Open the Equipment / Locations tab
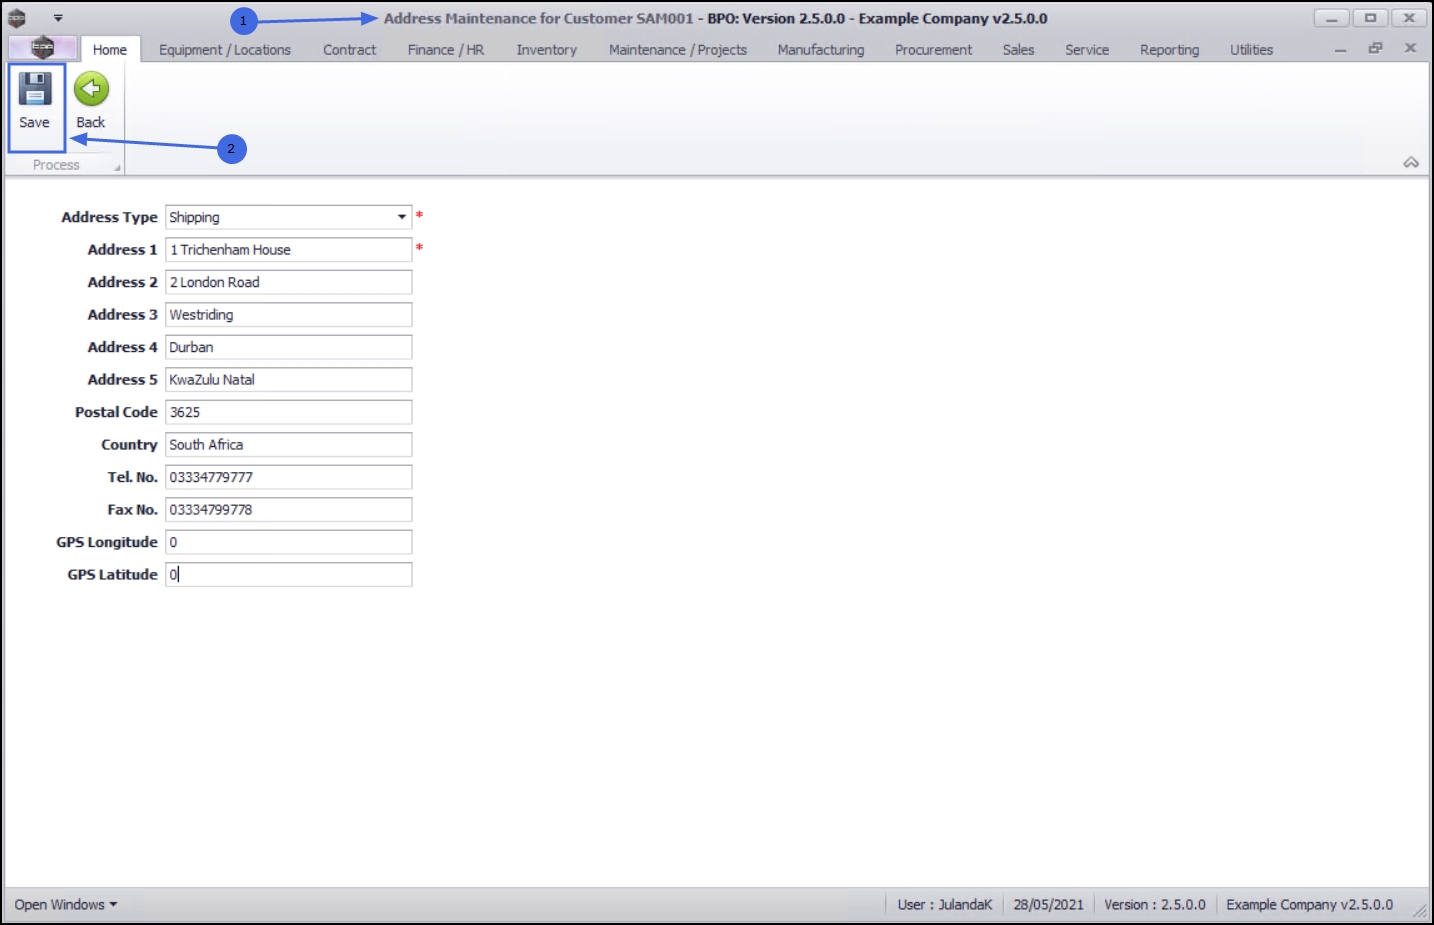 225,50
